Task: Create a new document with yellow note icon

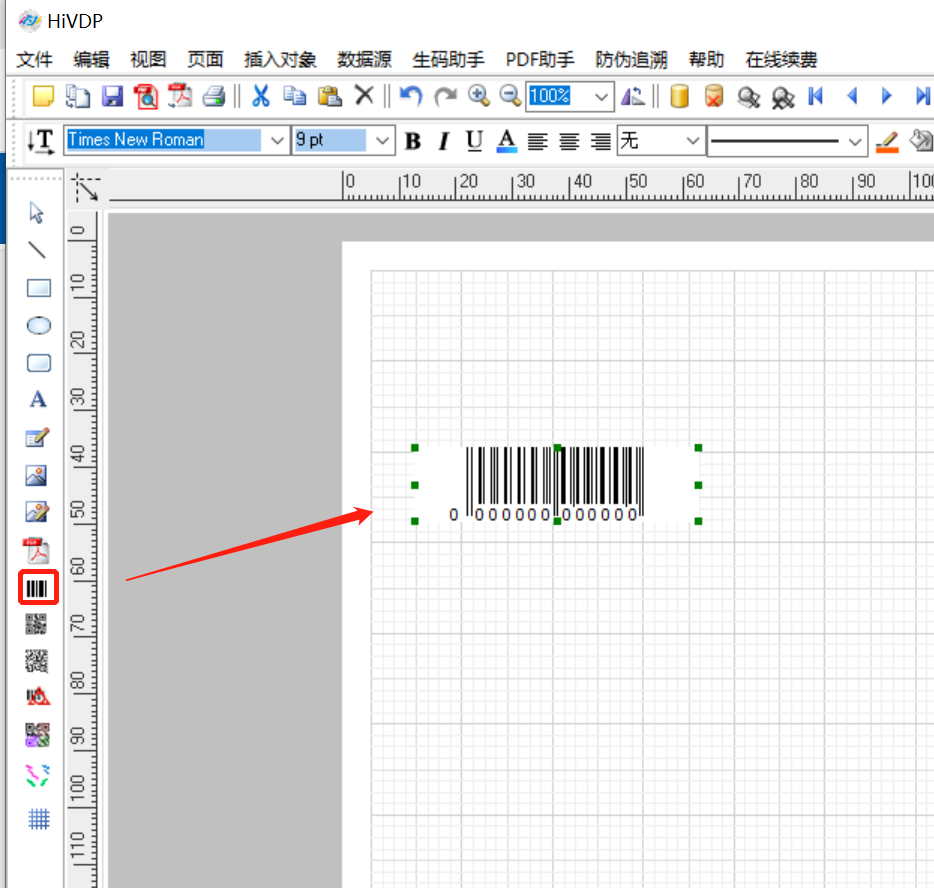Action: point(43,96)
